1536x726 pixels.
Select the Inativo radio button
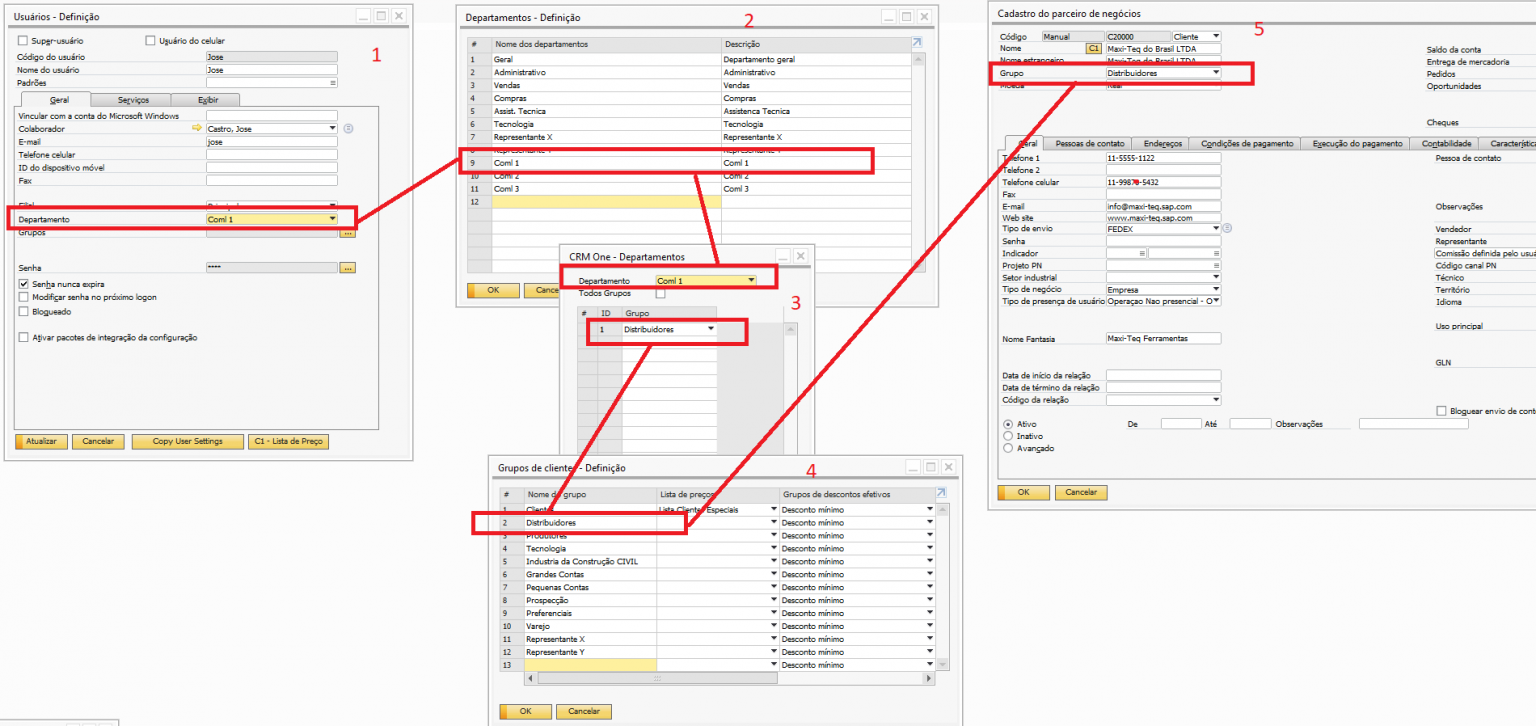[1007, 436]
